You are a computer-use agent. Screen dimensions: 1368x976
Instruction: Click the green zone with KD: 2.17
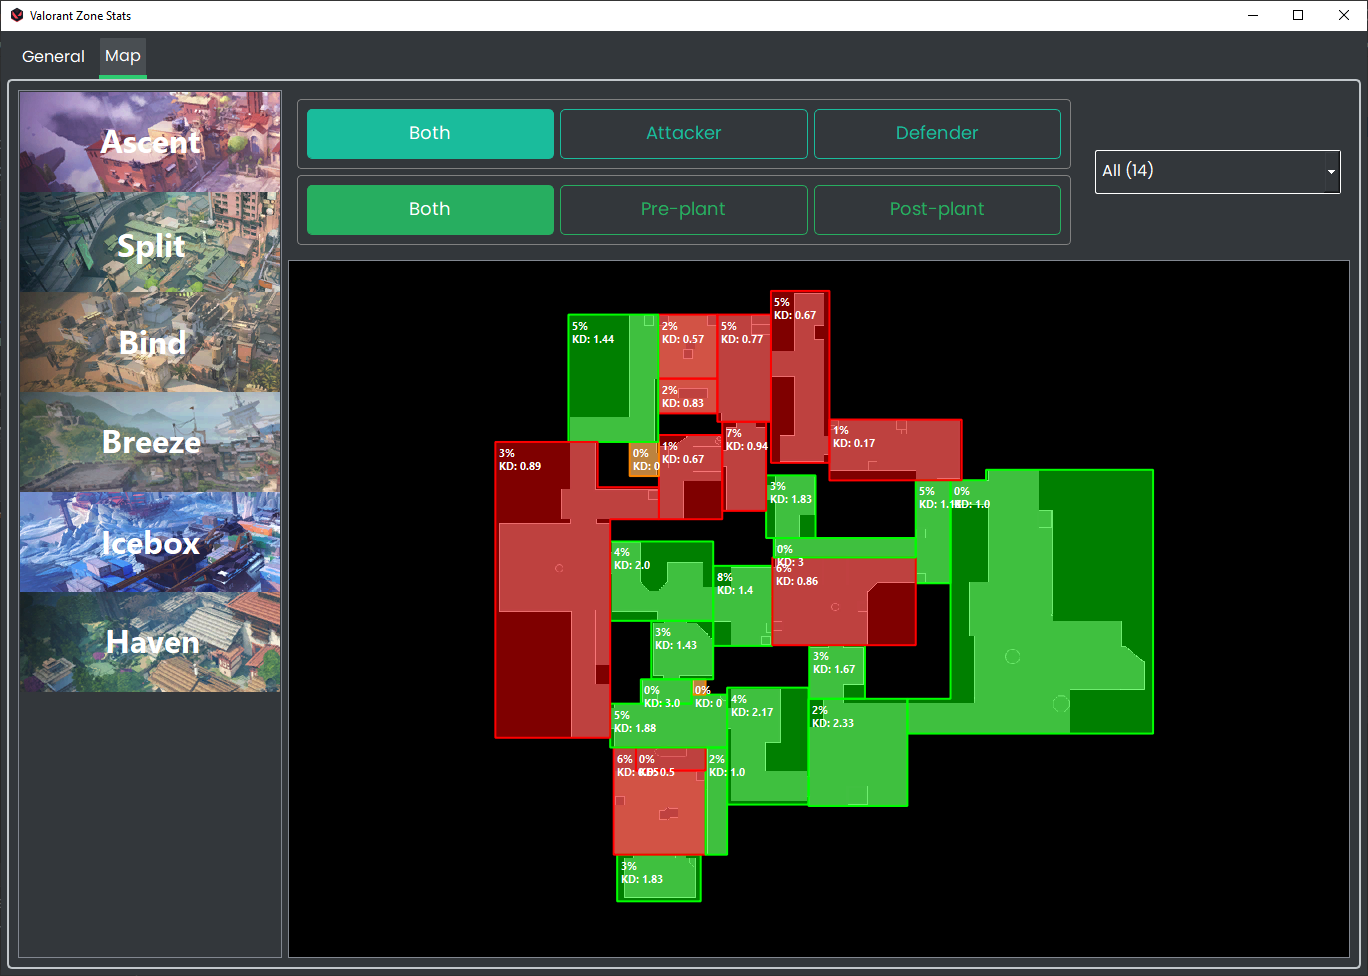pos(768,745)
